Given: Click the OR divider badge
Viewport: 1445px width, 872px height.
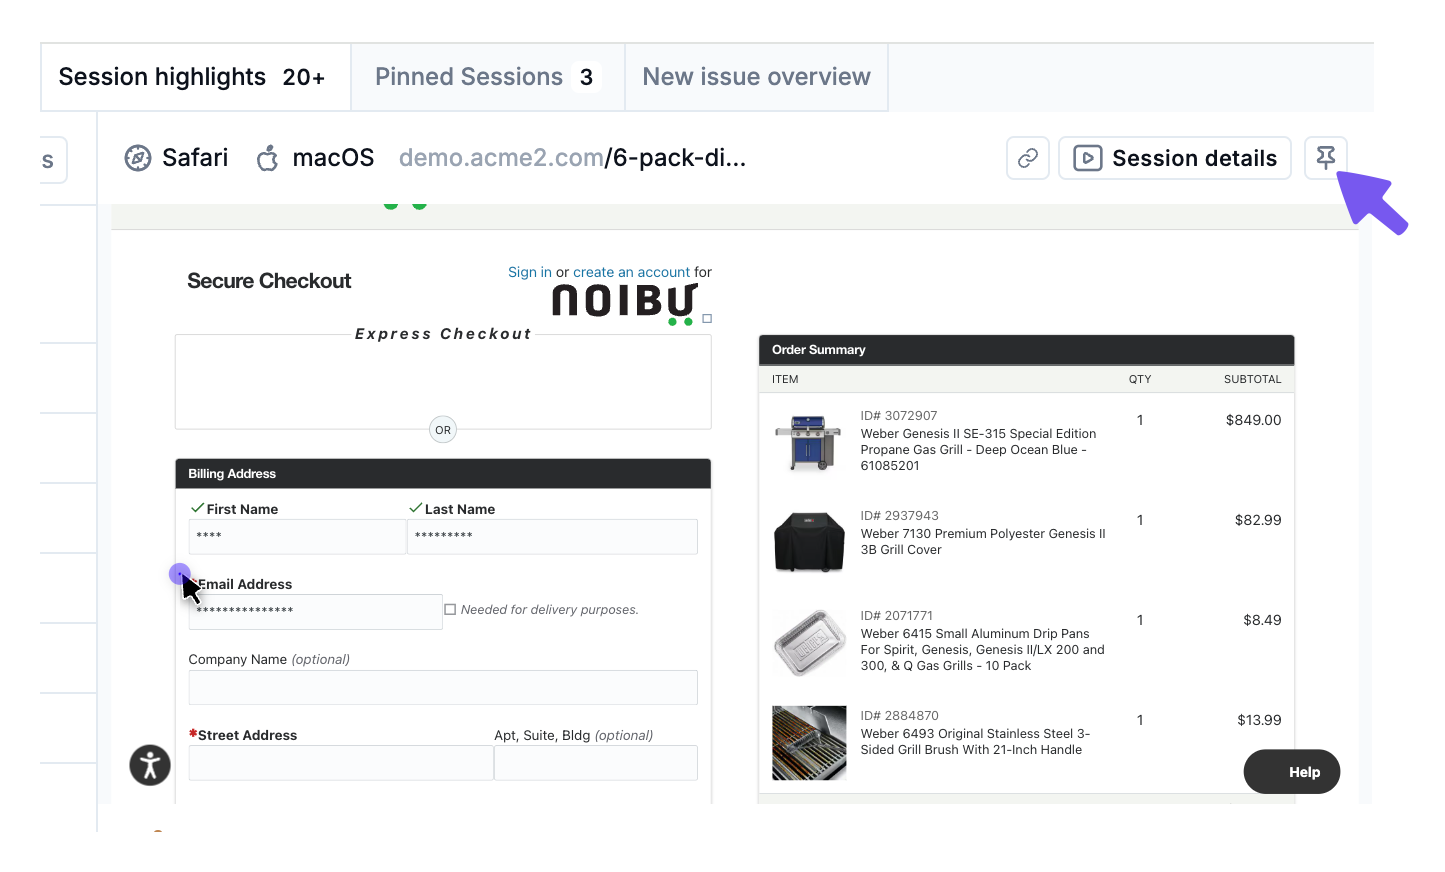Looking at the screenshot, I should tap(443, 430).
